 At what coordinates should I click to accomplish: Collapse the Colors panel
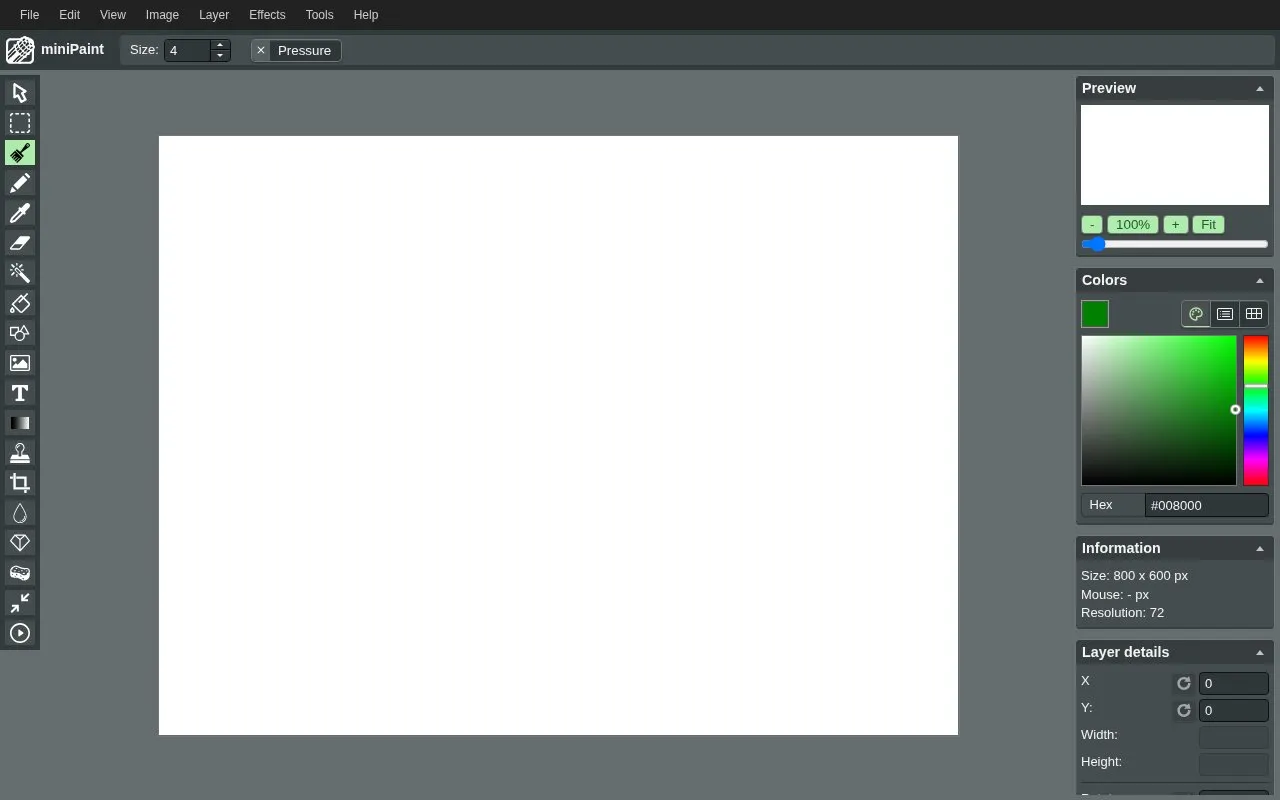click(1260, 281)
